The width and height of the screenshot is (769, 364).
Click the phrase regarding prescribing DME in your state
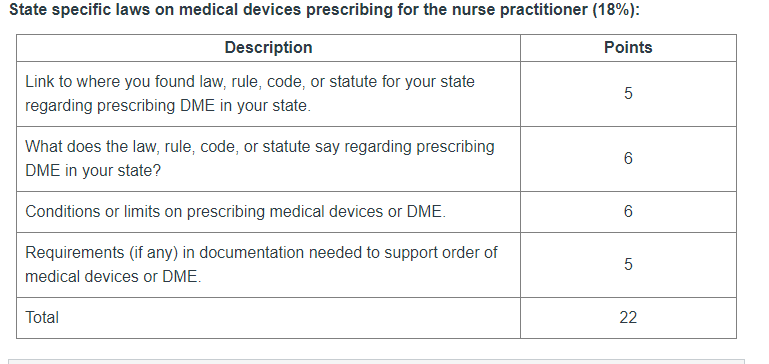[x=168, y=105]
